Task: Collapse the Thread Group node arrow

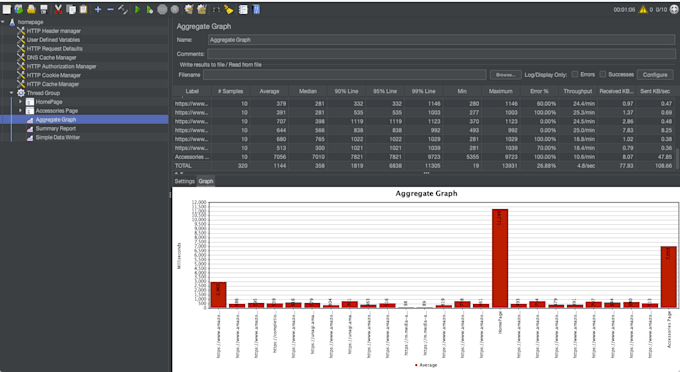Action: [x=11, y=93]
